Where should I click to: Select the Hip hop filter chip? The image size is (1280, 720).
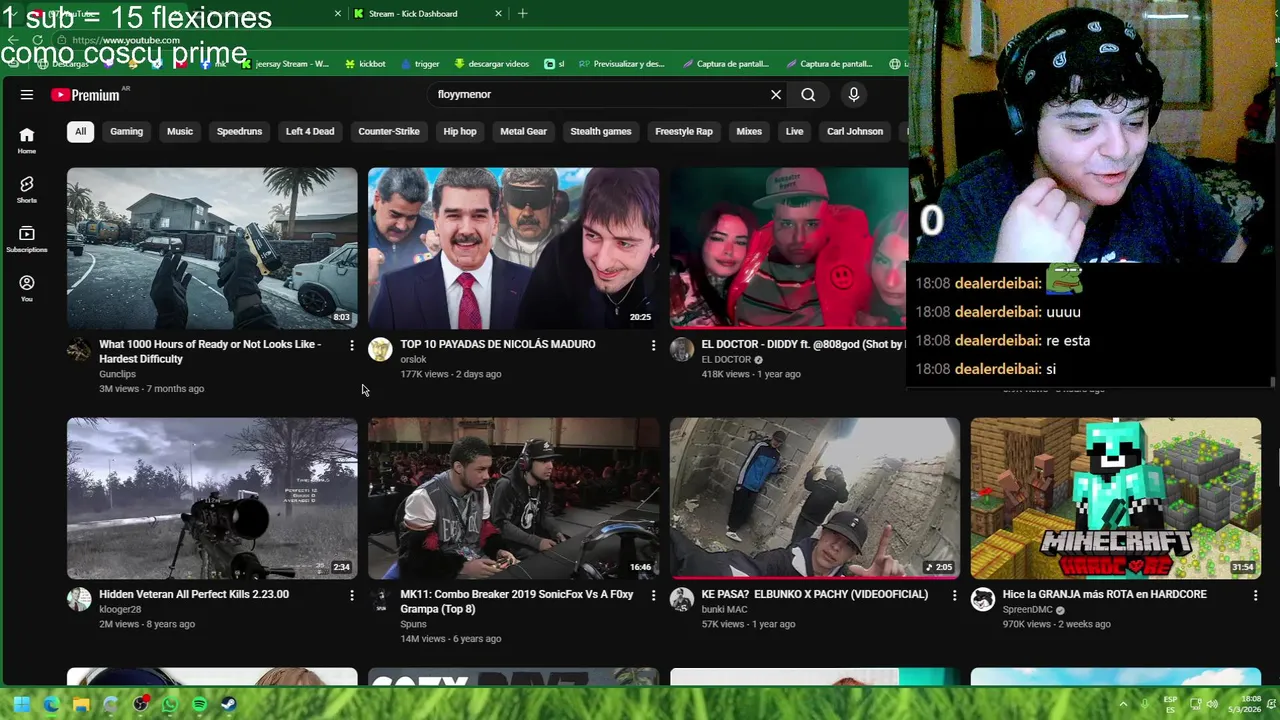(x=460, y=131)
